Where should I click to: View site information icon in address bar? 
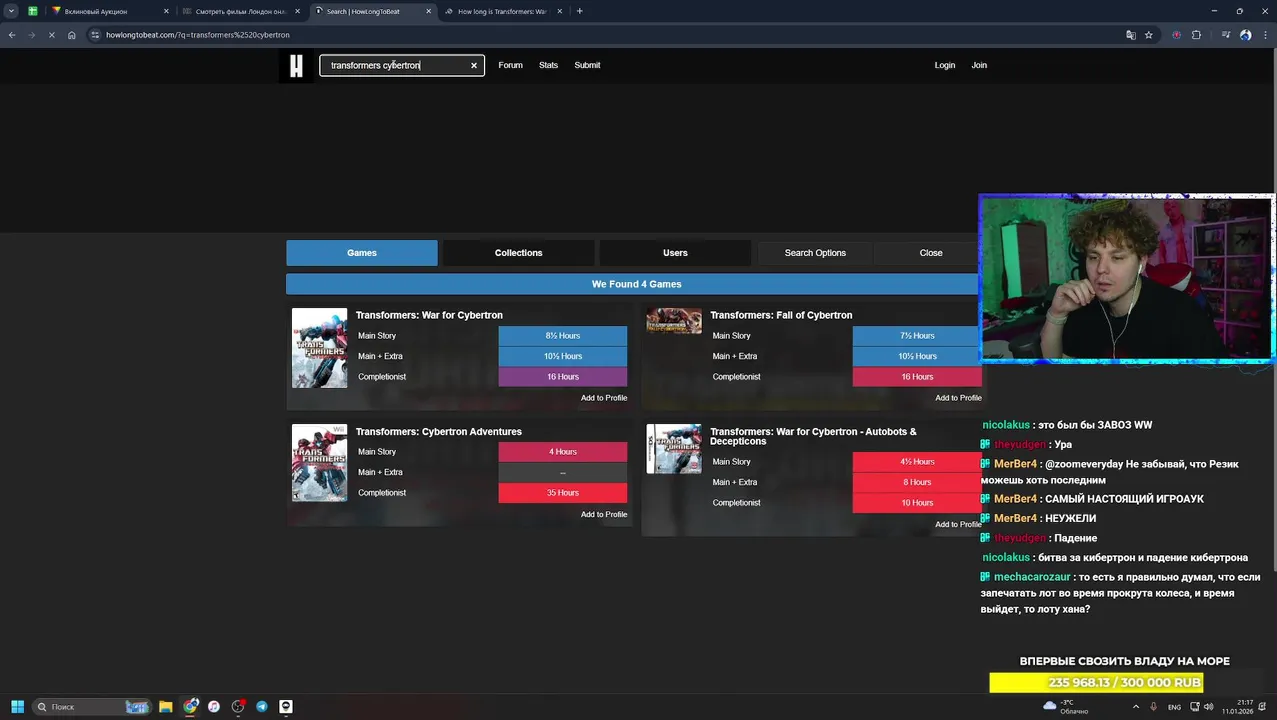pyautogui.click(x=95, y=35)
